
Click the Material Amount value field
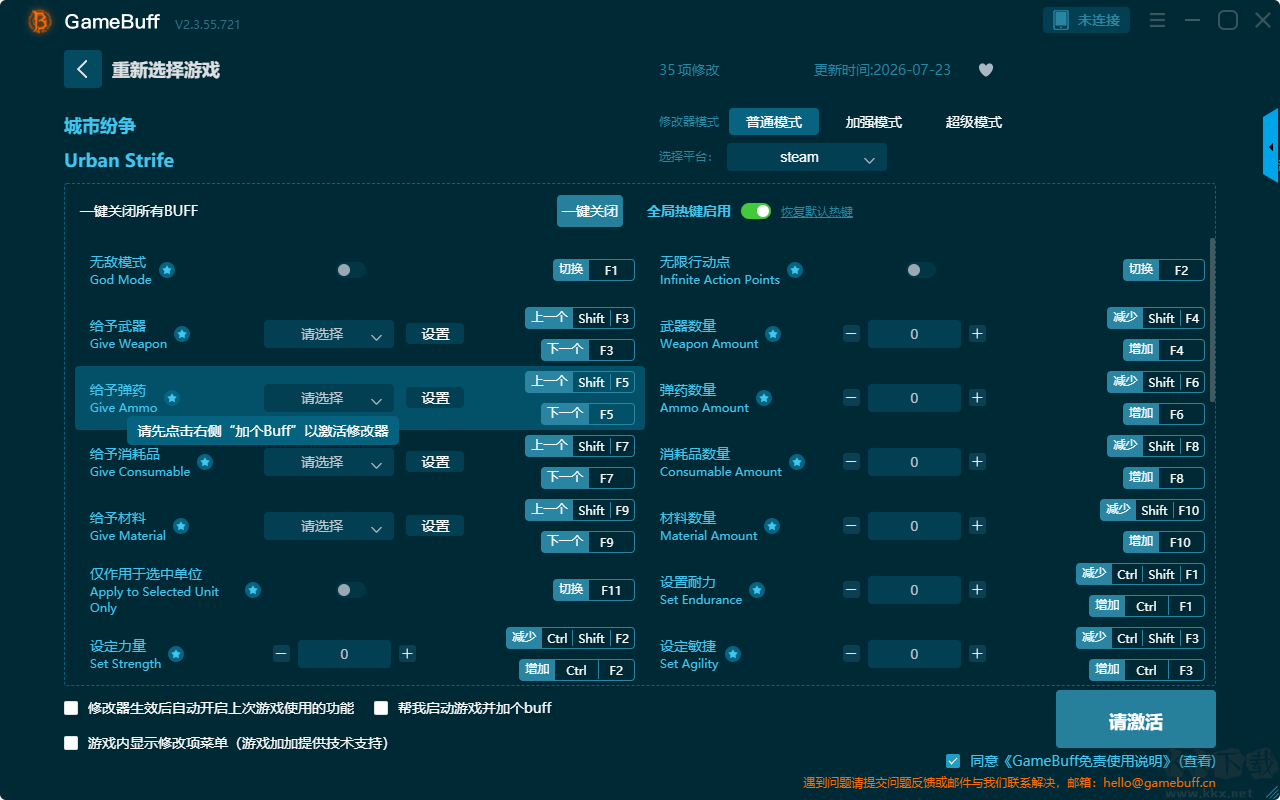(x=914, y=526)
